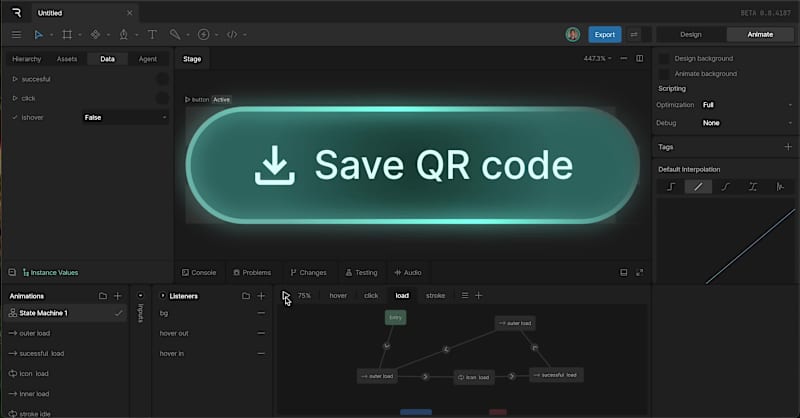
Task: Open the Testing tab
Action: pyautogui.click(x=361, y=273)
